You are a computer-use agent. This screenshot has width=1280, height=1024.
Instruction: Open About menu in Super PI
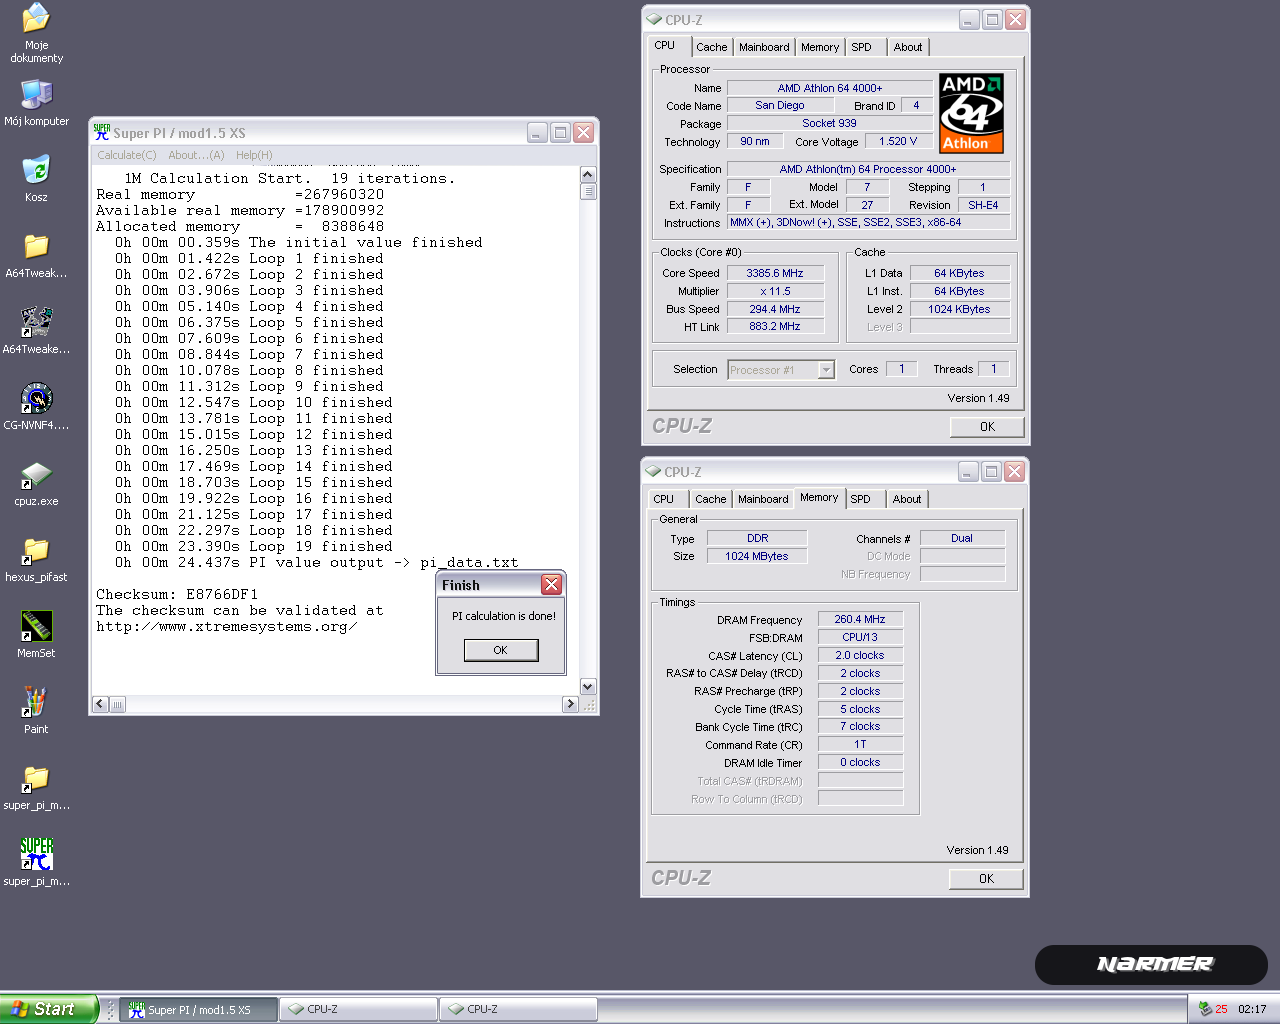pyautogui.click(x=196, y=155)
